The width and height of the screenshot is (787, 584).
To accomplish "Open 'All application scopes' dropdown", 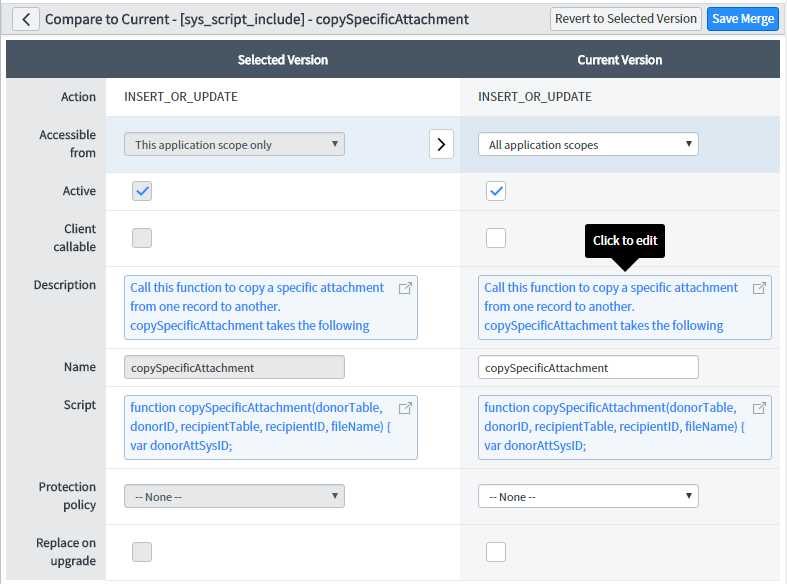I will [588, 144].
